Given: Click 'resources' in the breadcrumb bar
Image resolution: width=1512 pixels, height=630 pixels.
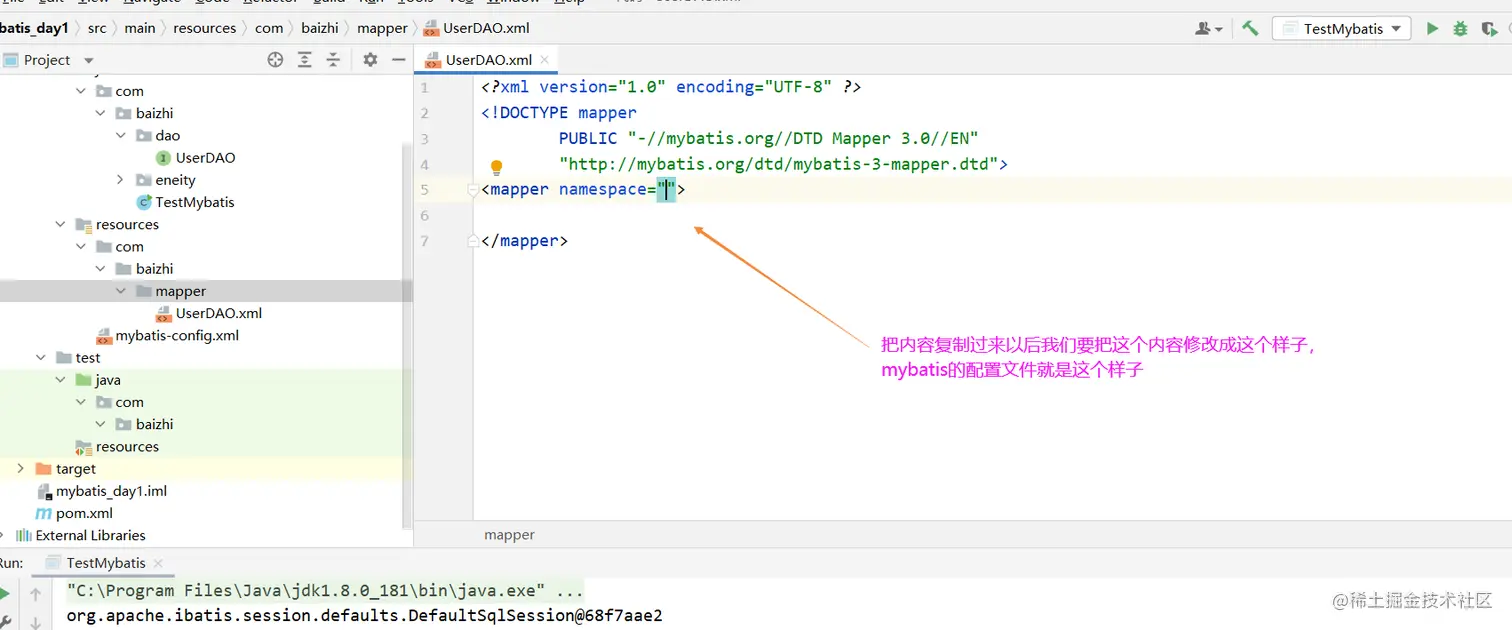Looking at the screenshot, I should [204, 28].
